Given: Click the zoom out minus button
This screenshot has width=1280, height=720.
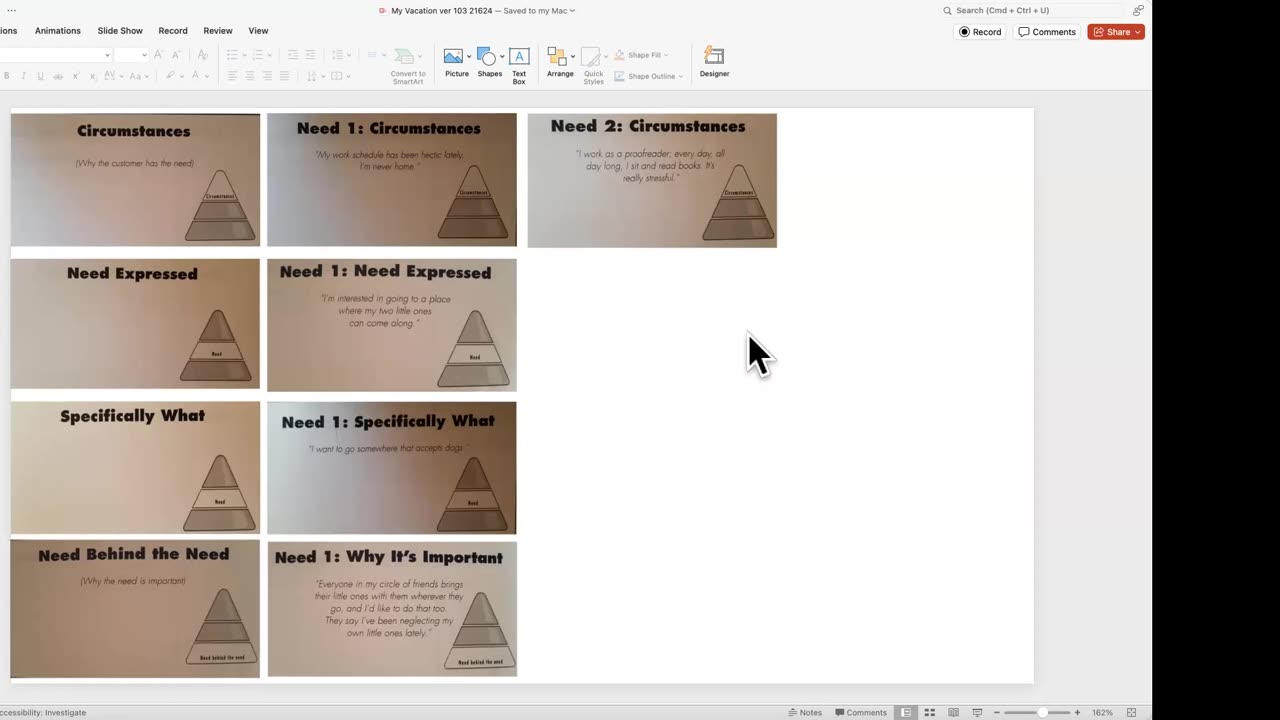Looking at the screenshot, I should (996, 712).
